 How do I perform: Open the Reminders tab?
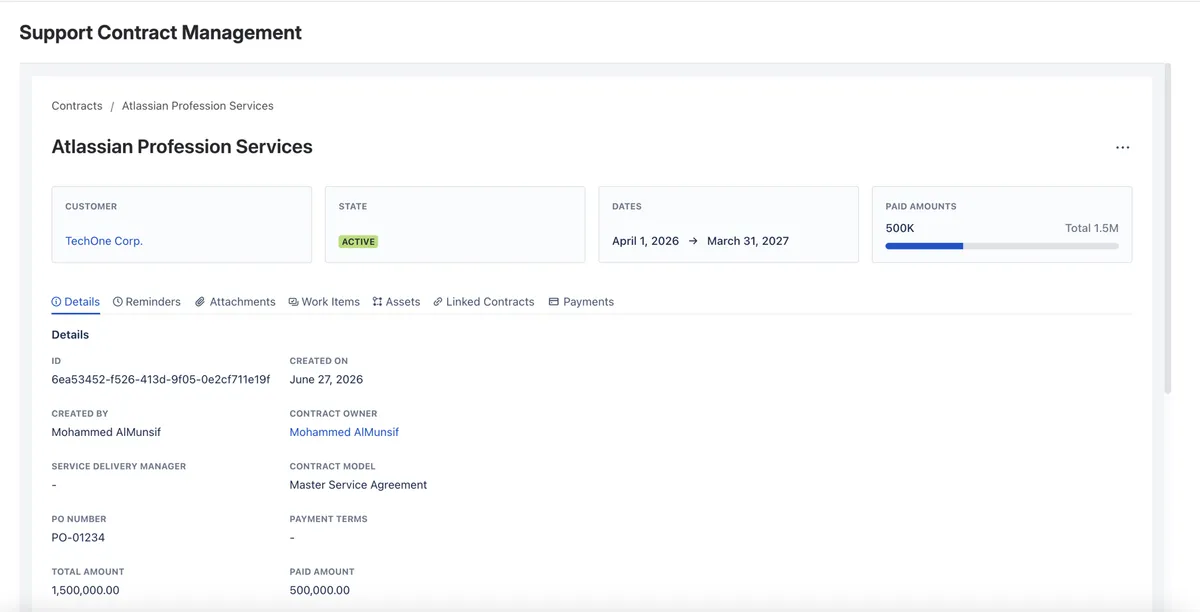[x=147, y=302]
